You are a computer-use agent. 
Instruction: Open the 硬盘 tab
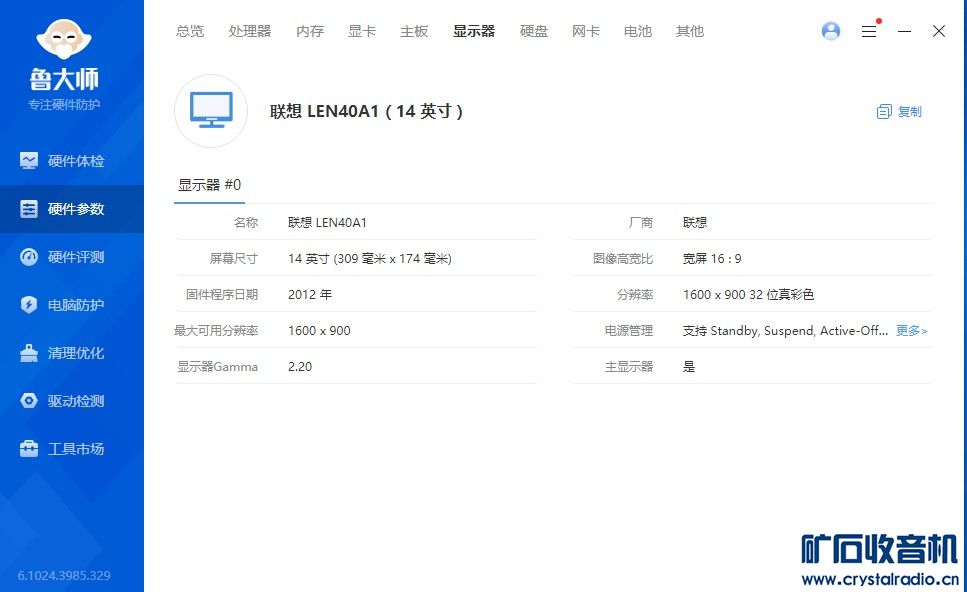533,31
